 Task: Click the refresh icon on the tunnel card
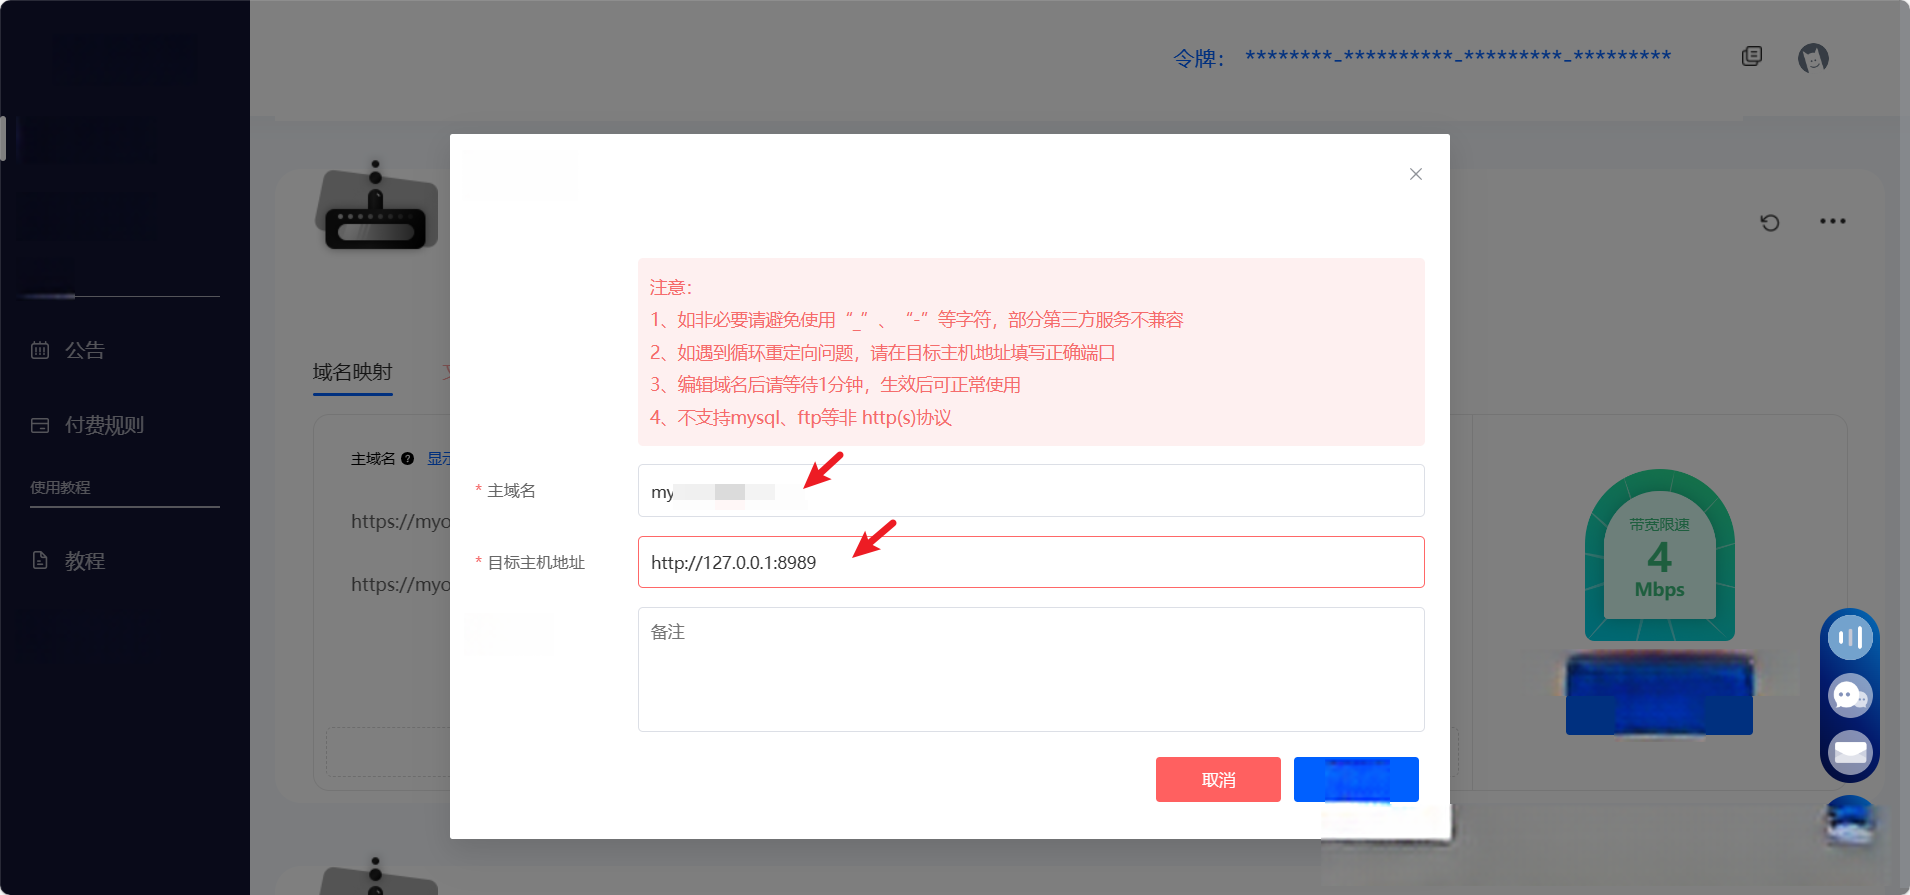tap(1770, 222)
